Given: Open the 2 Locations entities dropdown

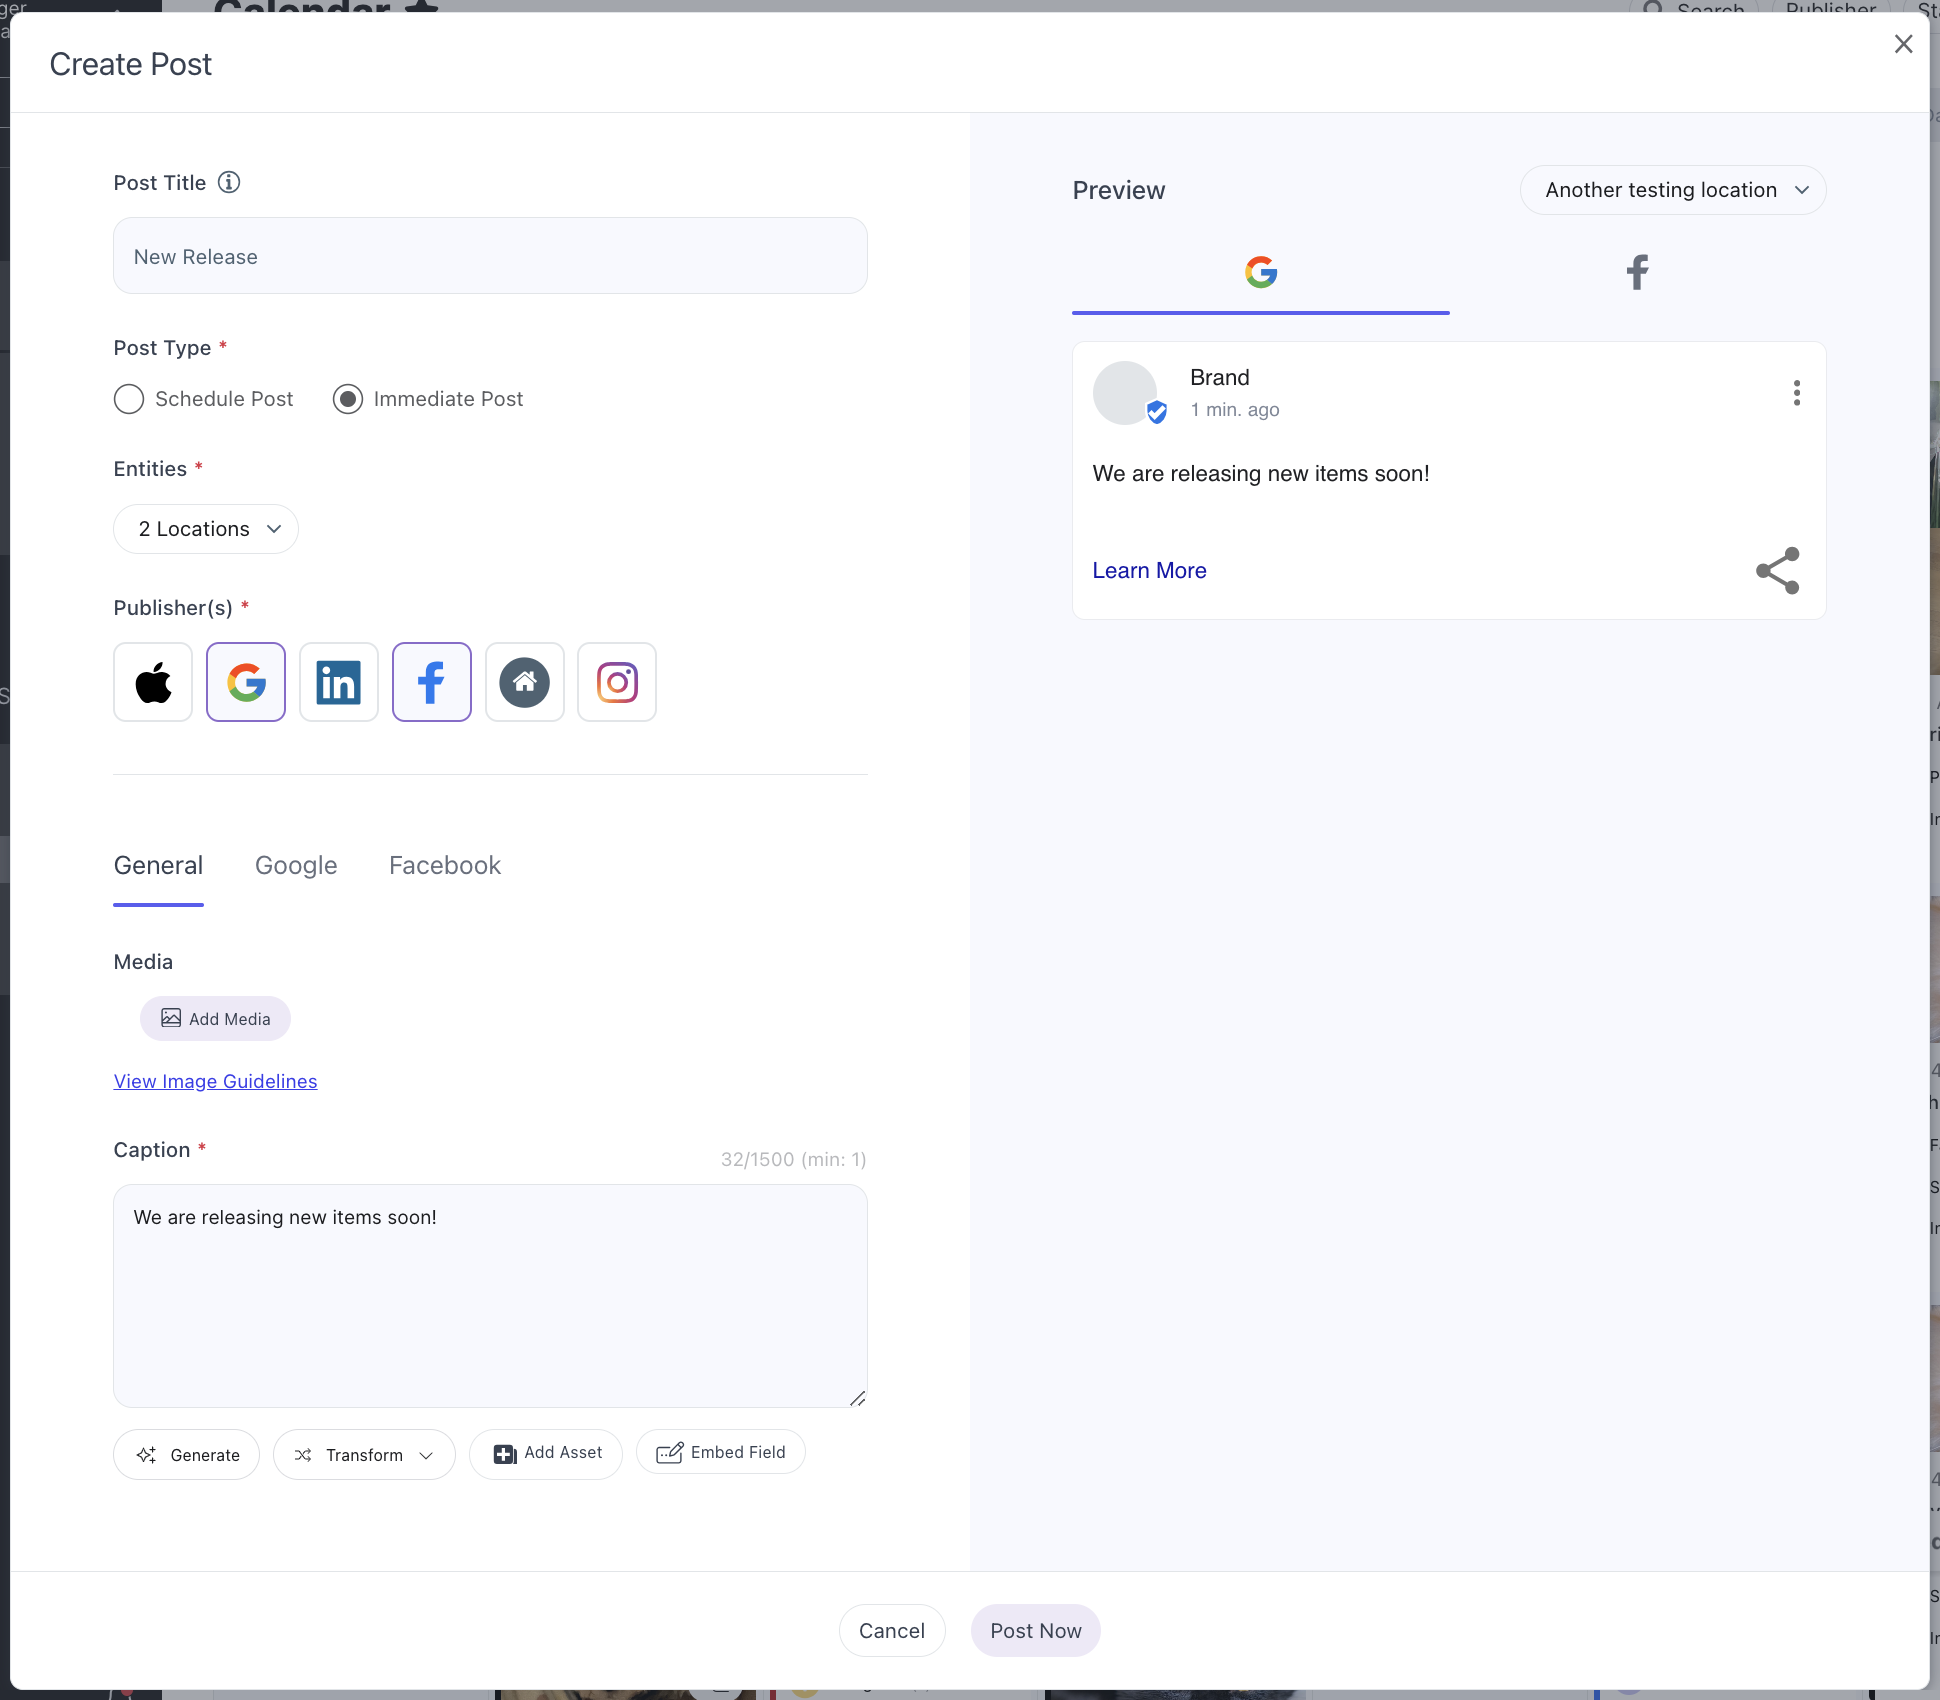Looking at the screenshot, I should (206, 529).
